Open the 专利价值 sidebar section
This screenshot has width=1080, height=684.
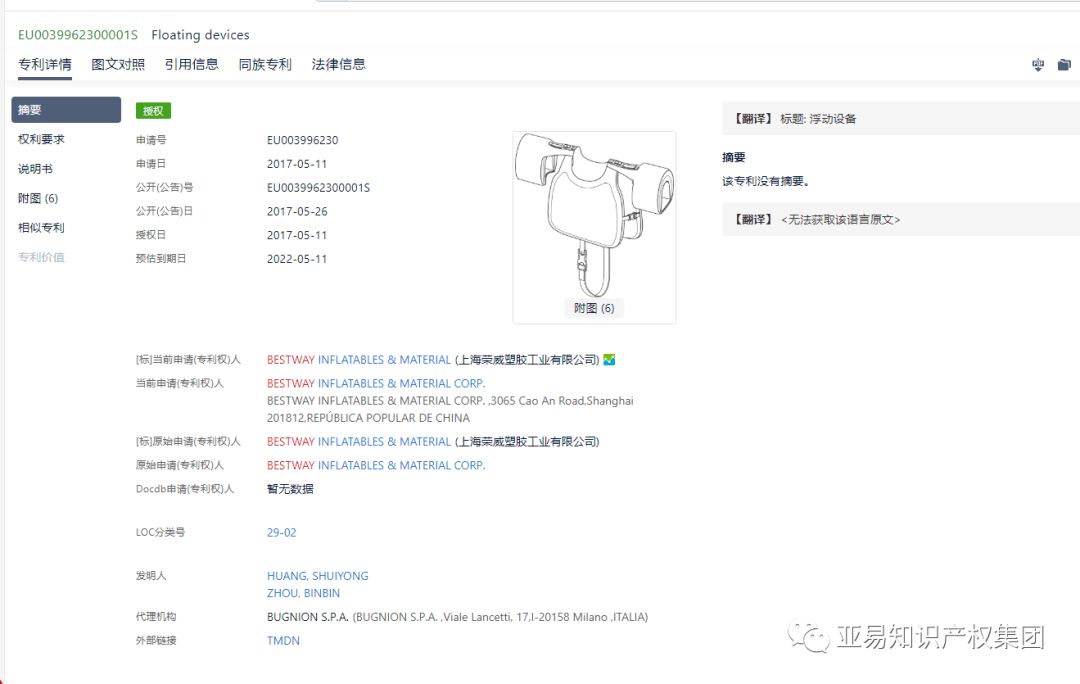click(x=41, y=256)
